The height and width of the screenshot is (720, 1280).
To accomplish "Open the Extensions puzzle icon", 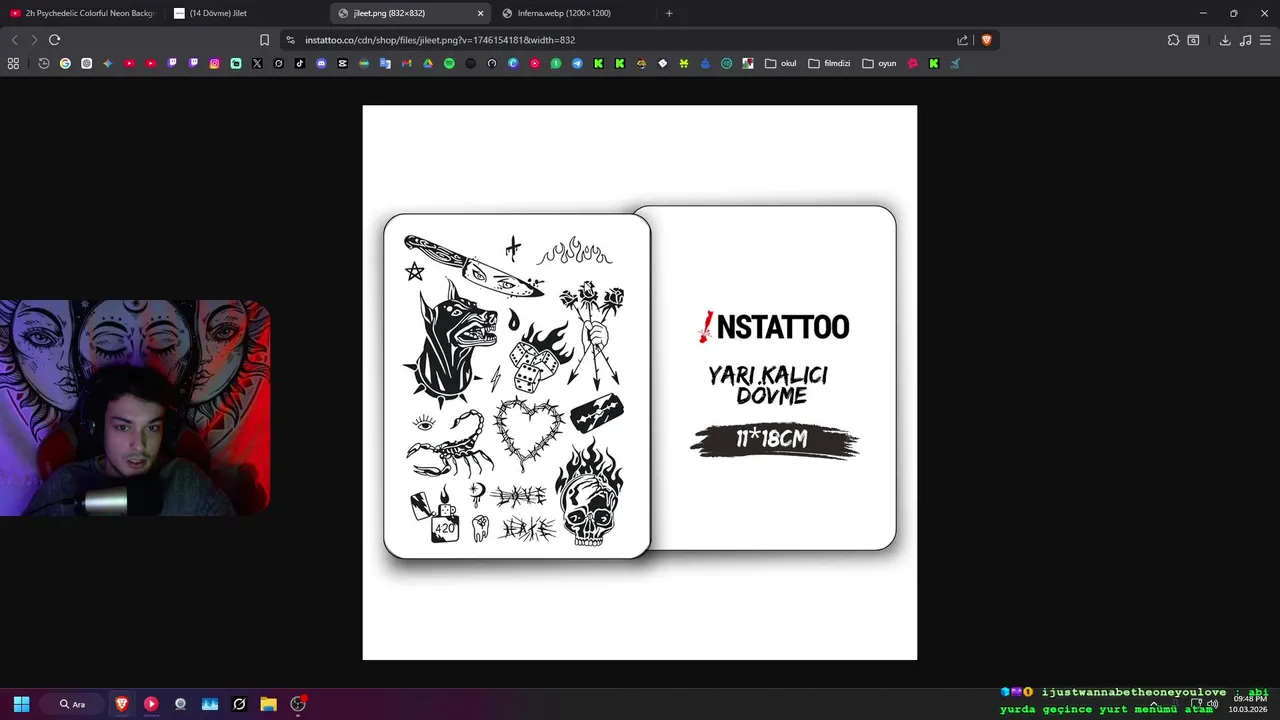I will (1173, 40).
